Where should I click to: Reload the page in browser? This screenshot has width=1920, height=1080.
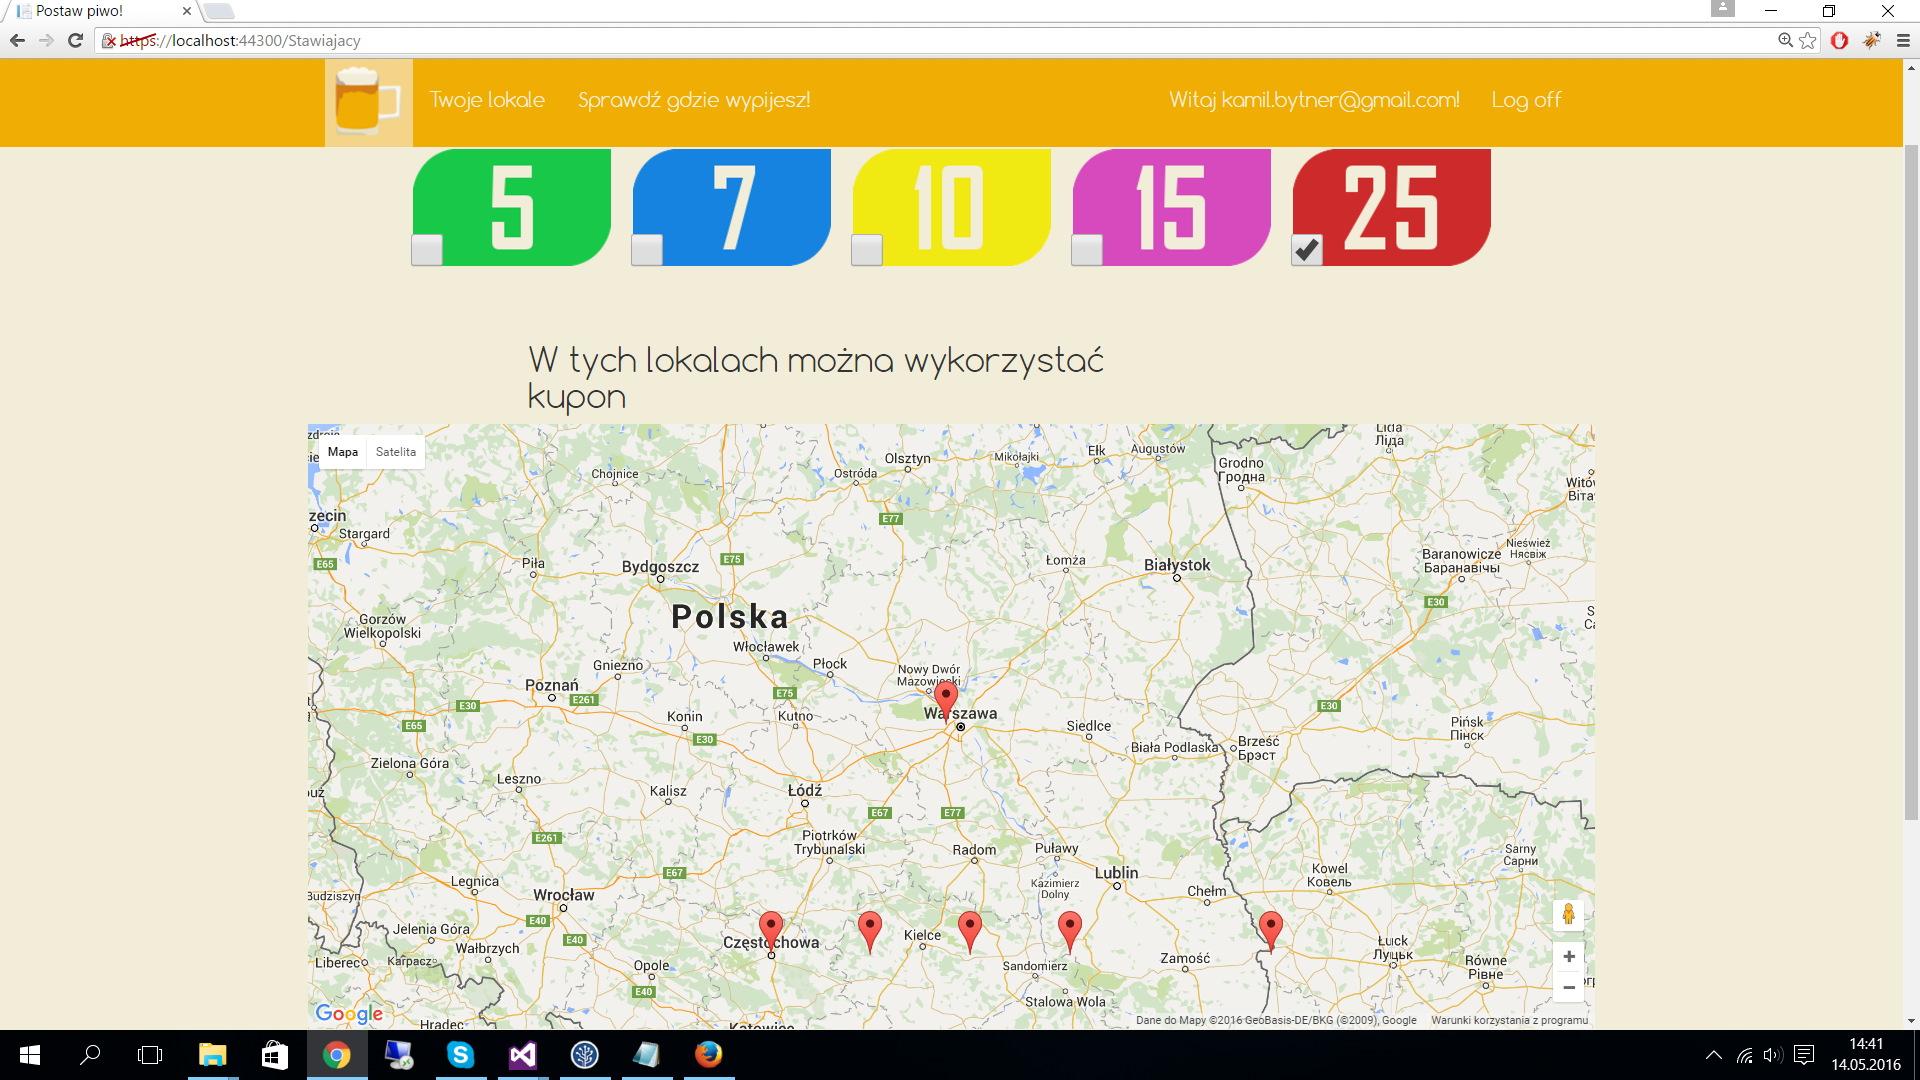pos(75,41)
